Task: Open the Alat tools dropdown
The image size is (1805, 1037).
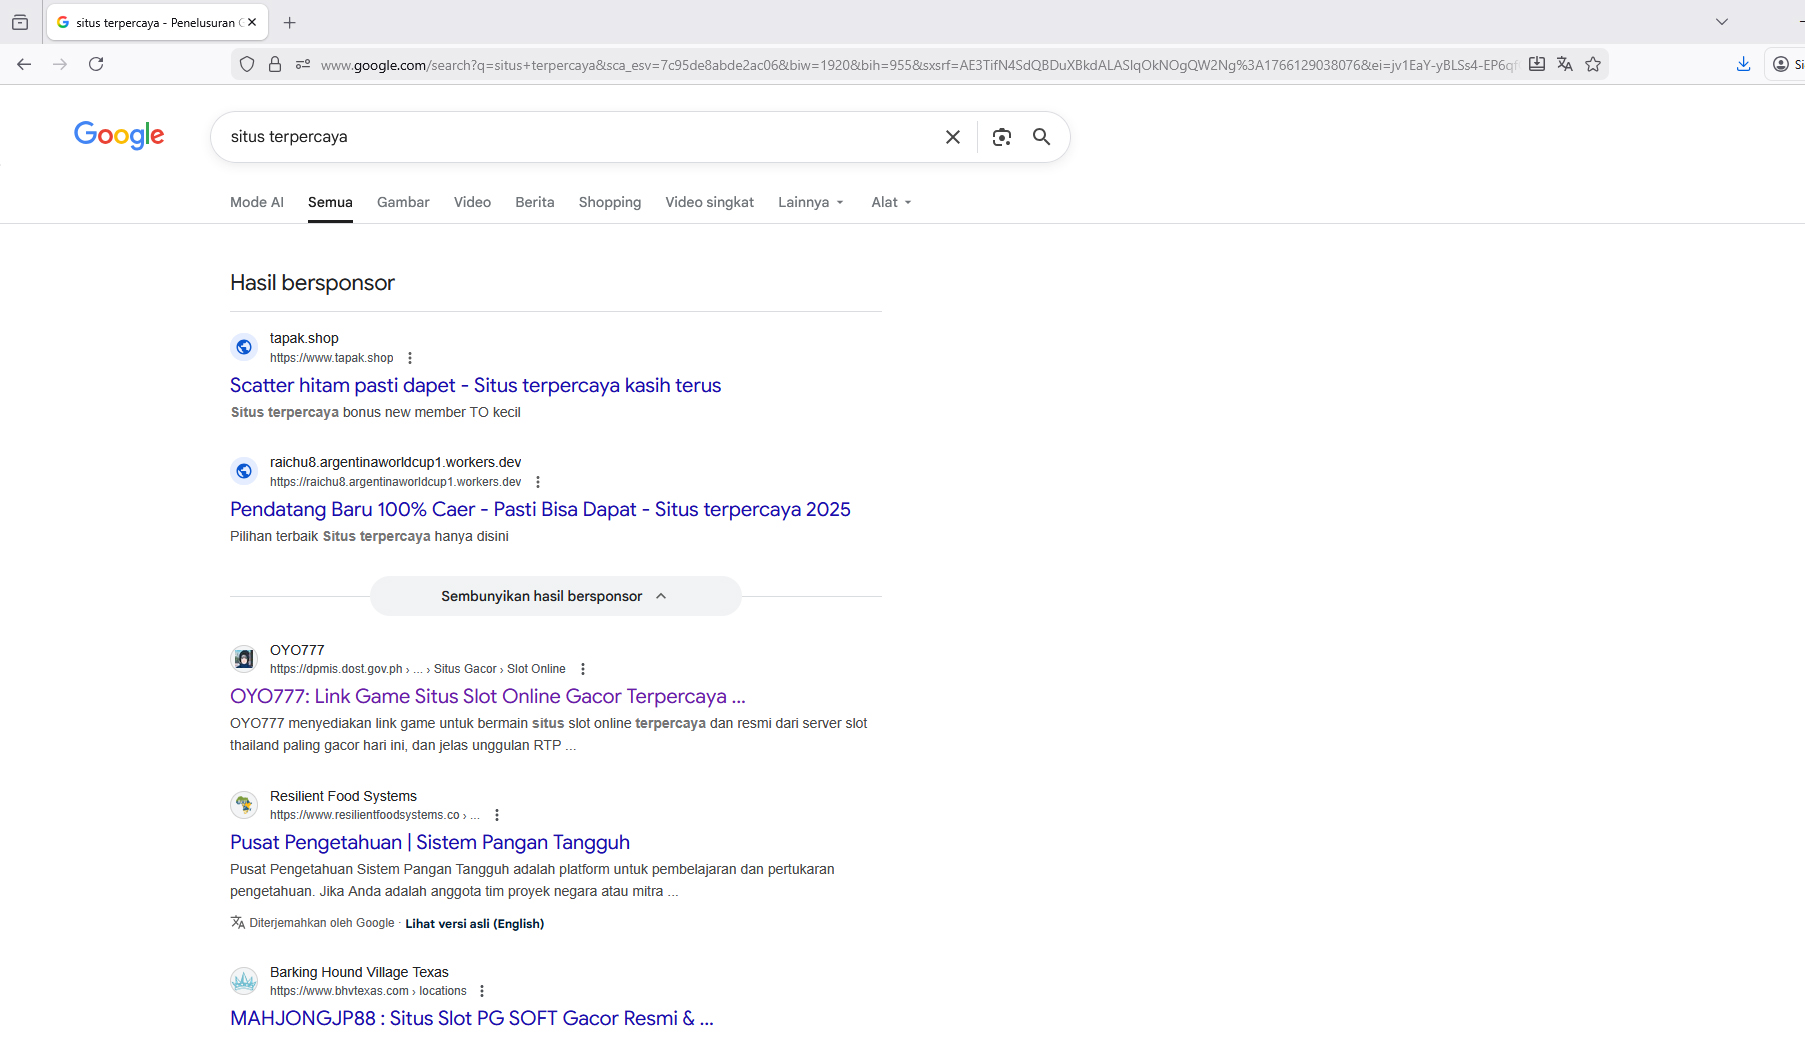Action: [x=891, y=202]
